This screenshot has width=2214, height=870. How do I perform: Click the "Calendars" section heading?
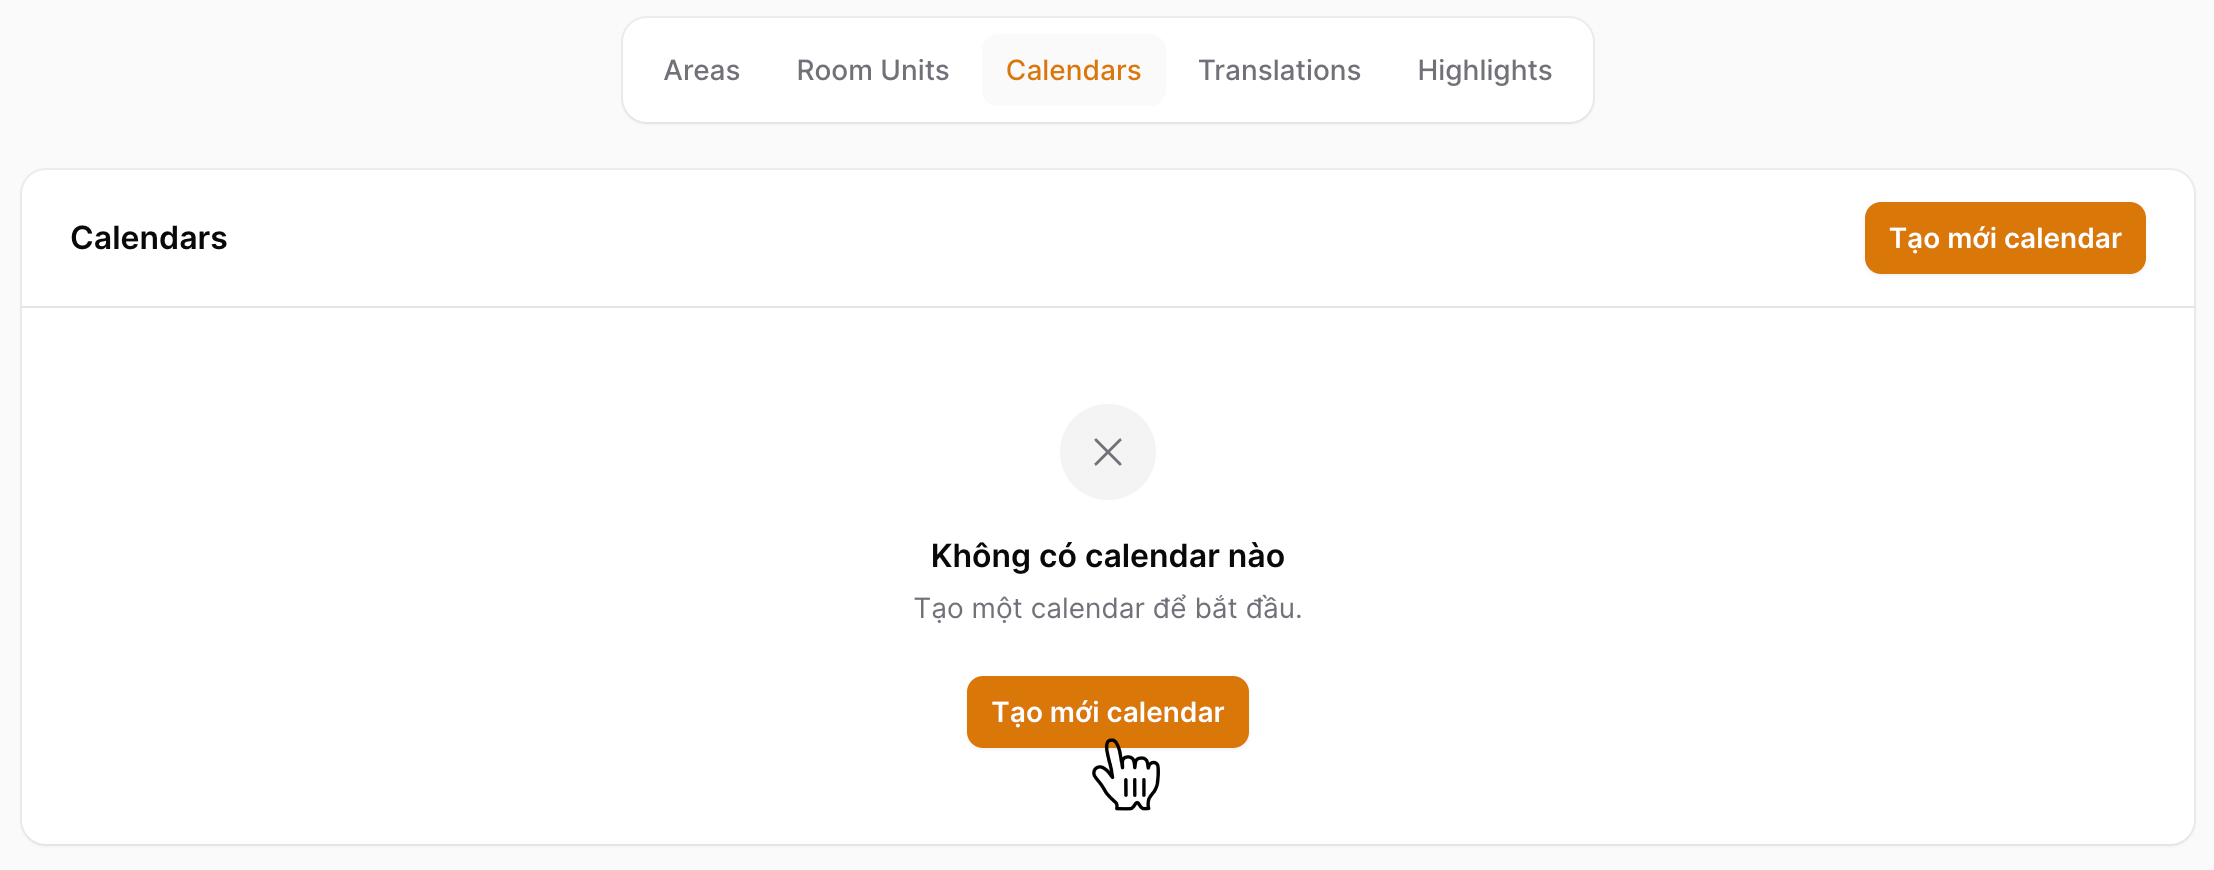[149, 238]
